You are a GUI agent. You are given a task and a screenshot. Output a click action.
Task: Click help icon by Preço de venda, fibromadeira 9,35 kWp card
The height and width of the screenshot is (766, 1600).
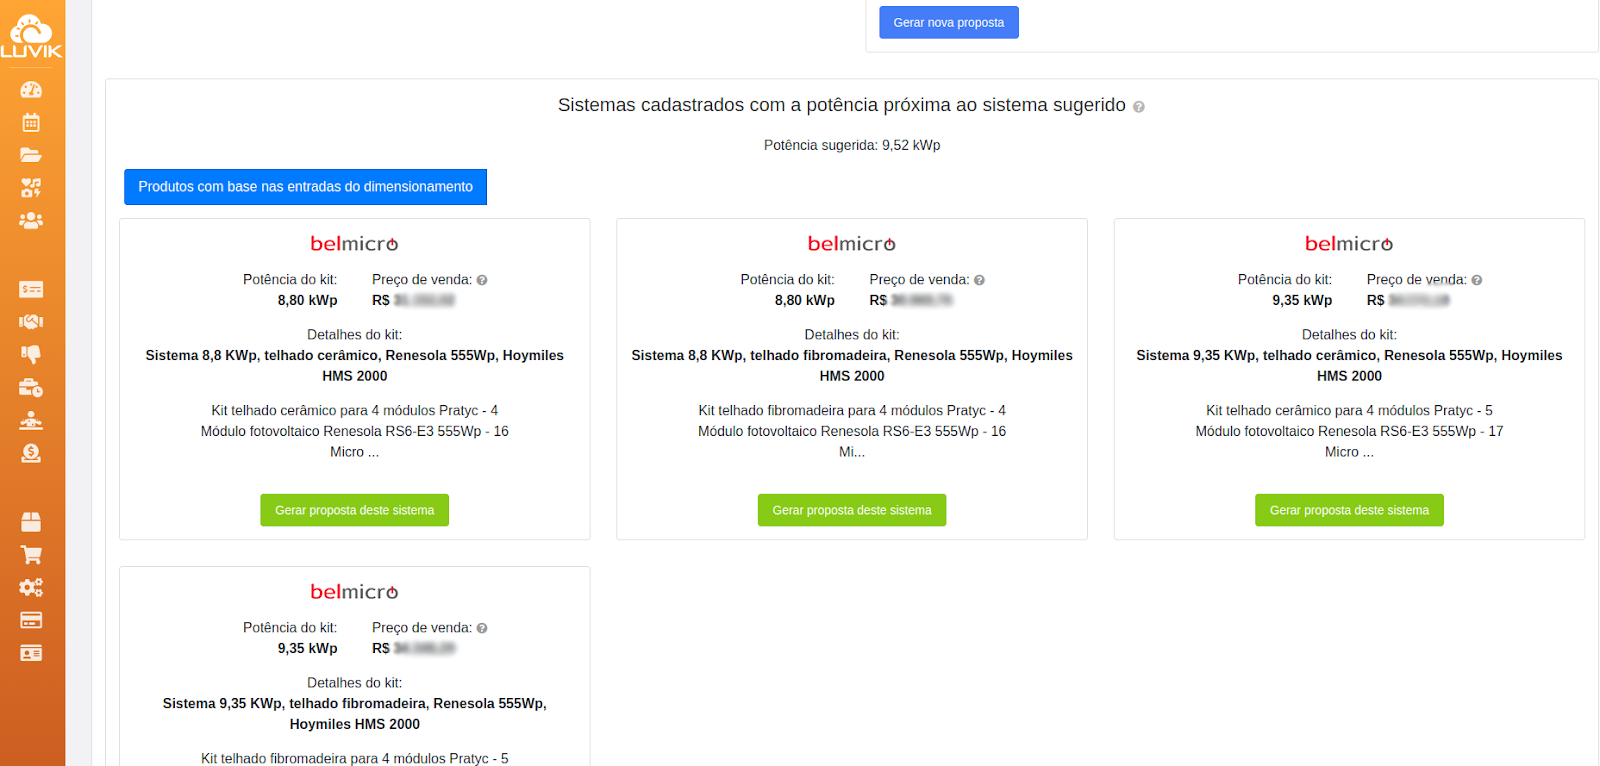482,628
